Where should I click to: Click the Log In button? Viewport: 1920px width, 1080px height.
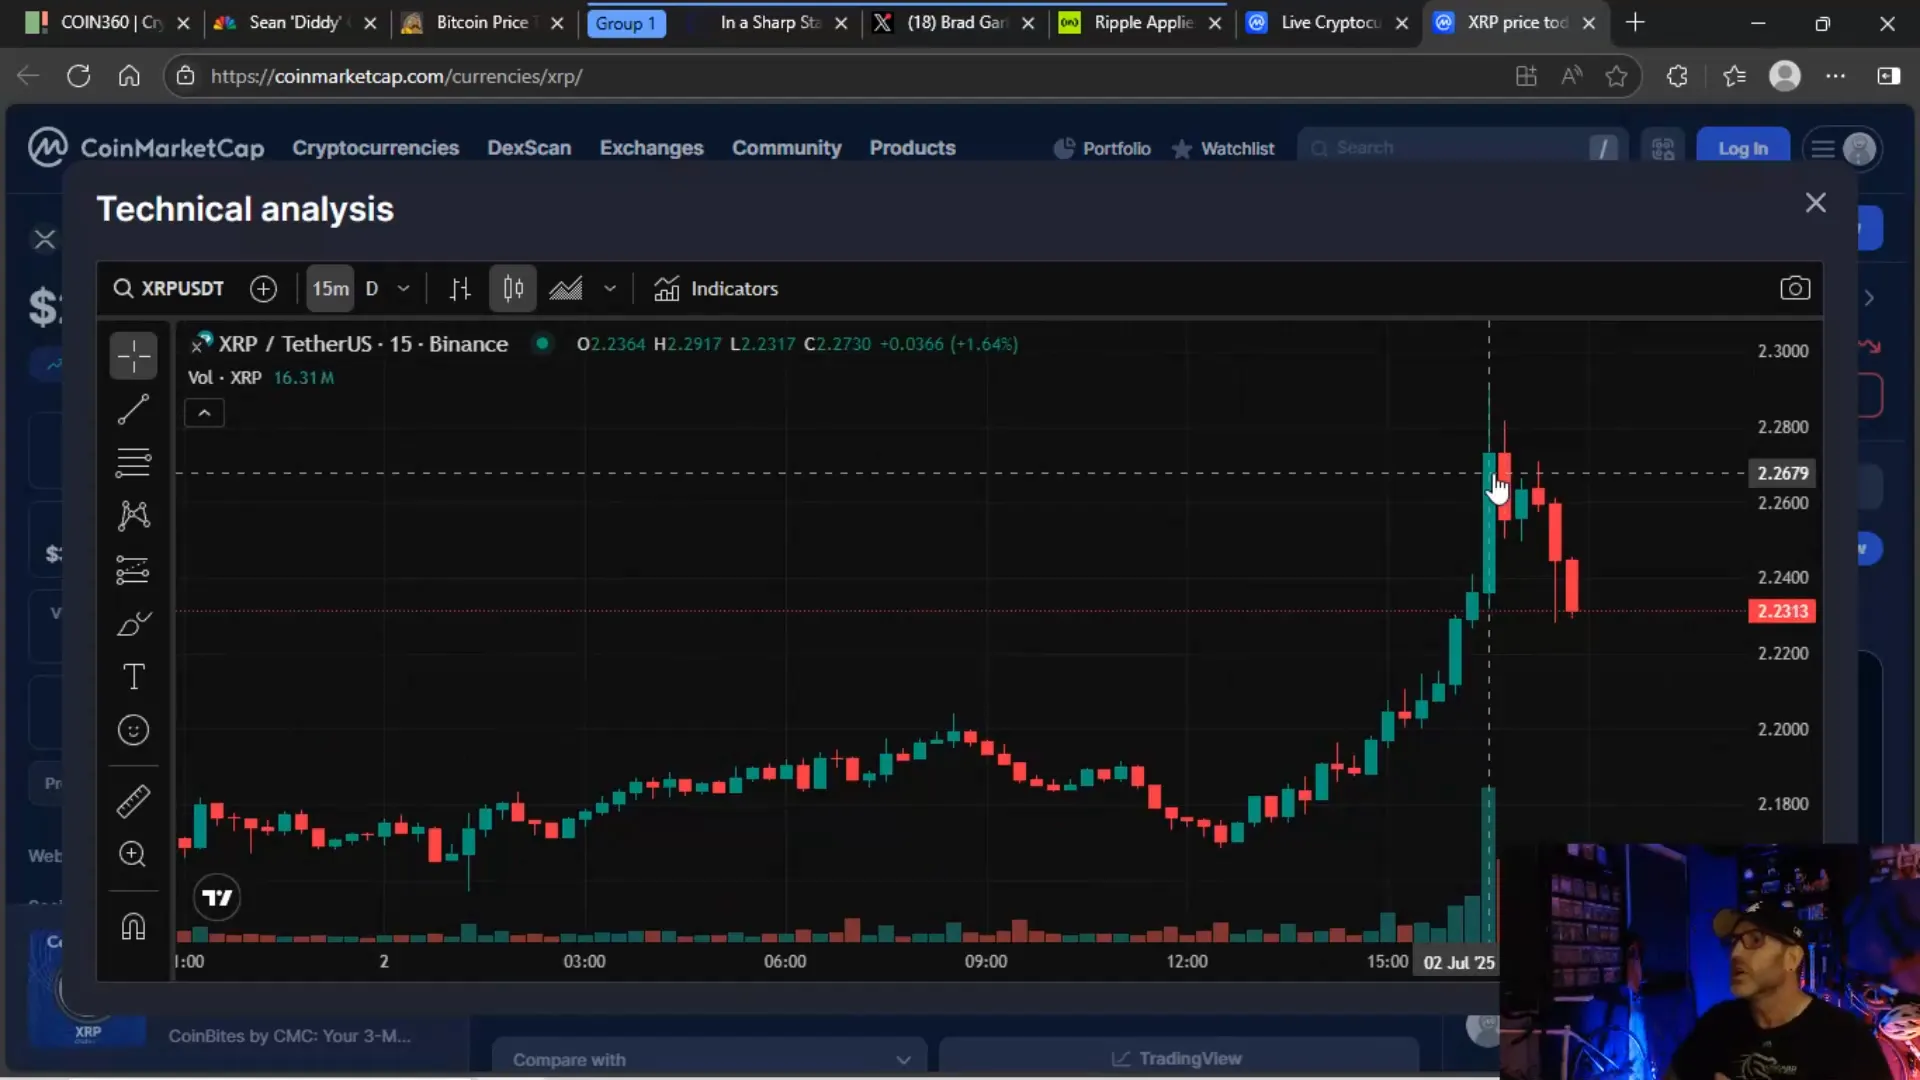(x=1743, y=149)
